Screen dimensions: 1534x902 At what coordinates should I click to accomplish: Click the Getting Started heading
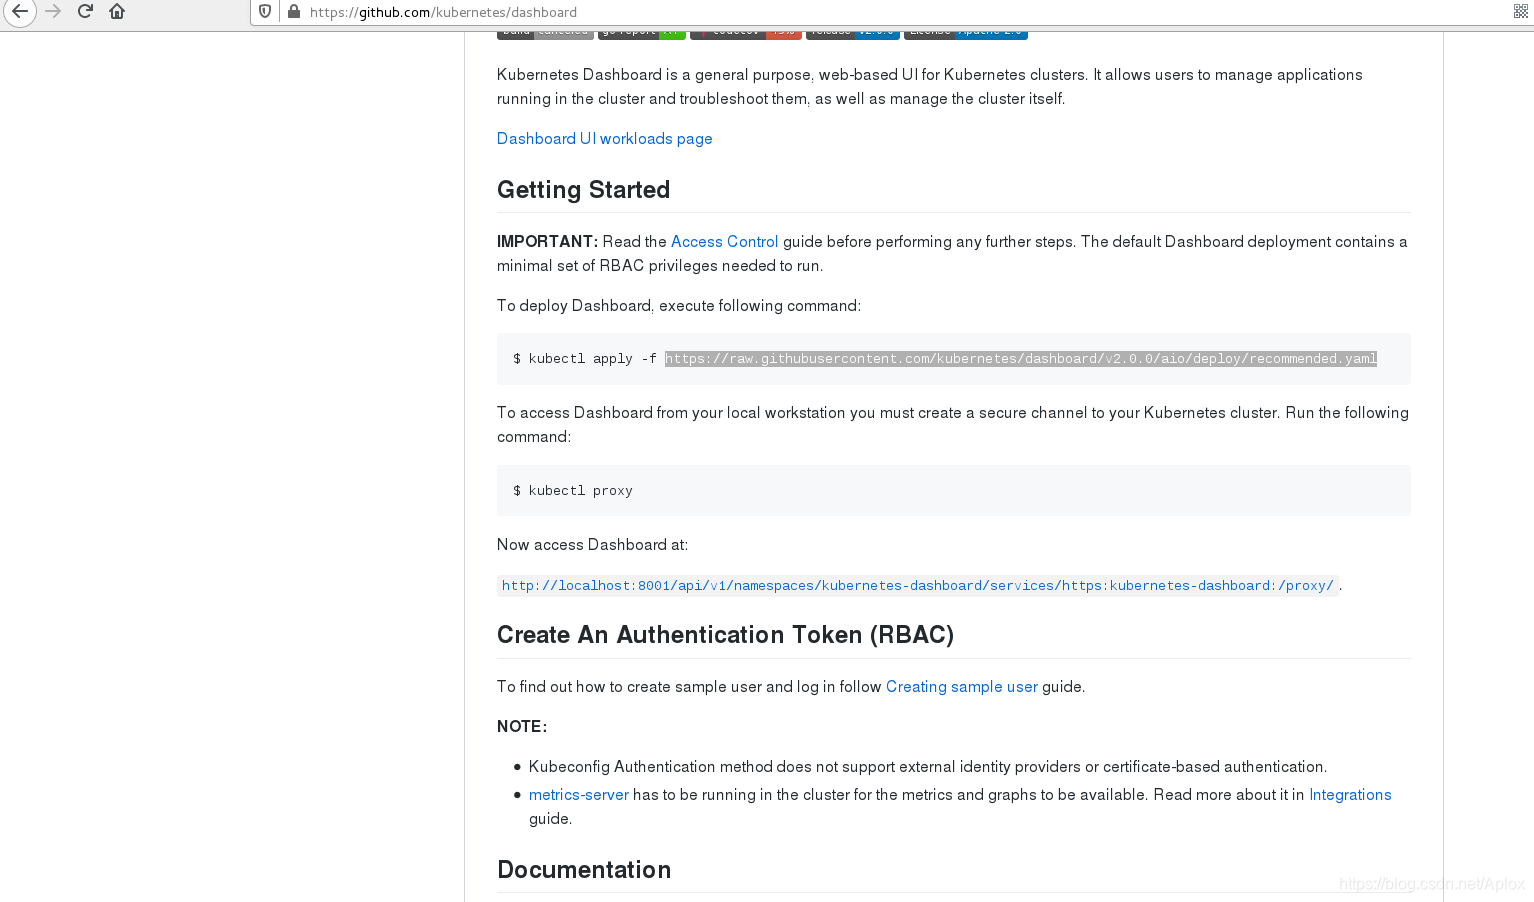[x=584, y=190]
